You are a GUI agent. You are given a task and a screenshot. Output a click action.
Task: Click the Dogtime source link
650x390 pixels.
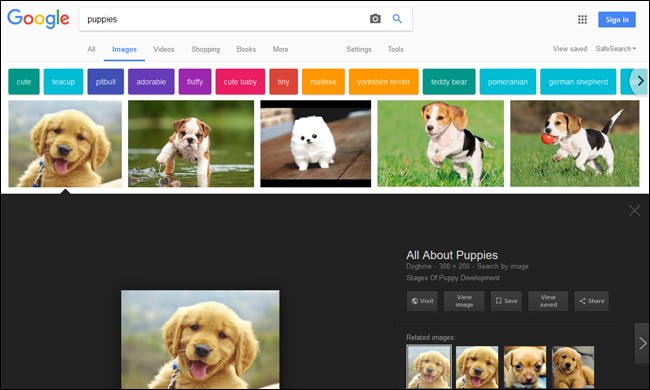pyautogui.click(x=419, y=266)
